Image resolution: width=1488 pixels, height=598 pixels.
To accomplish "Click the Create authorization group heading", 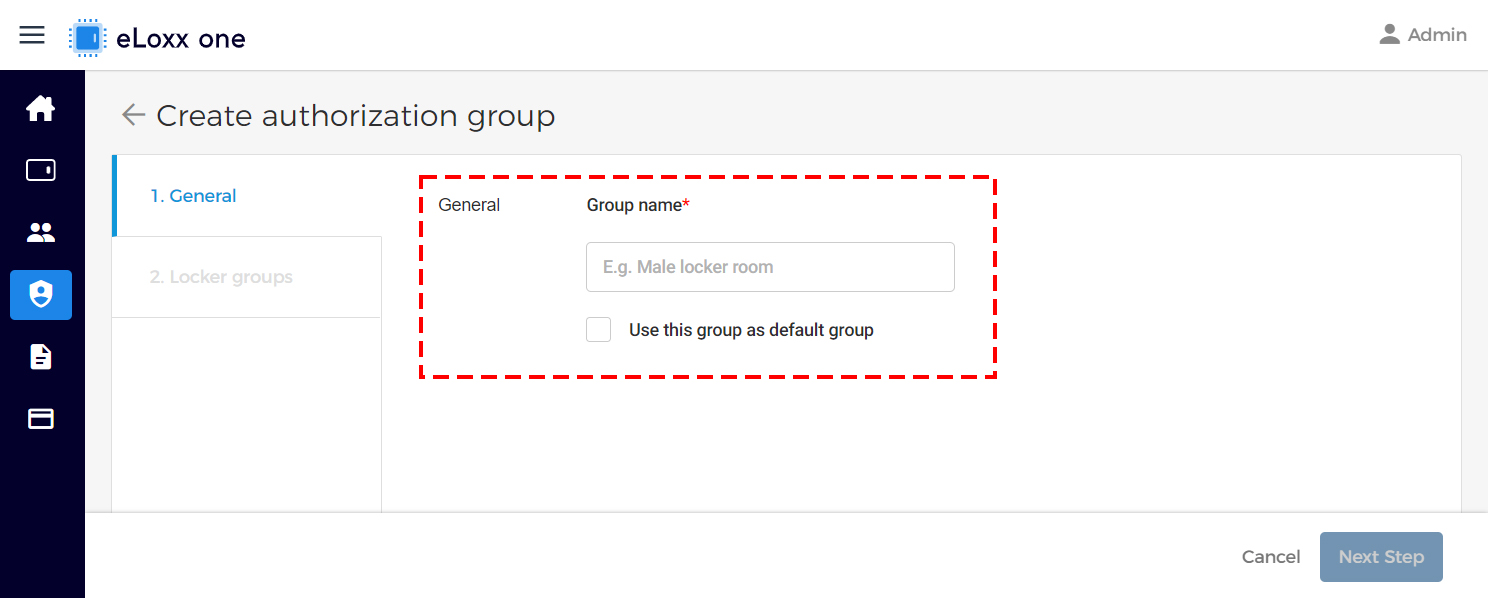I will (x=356, y=116).
